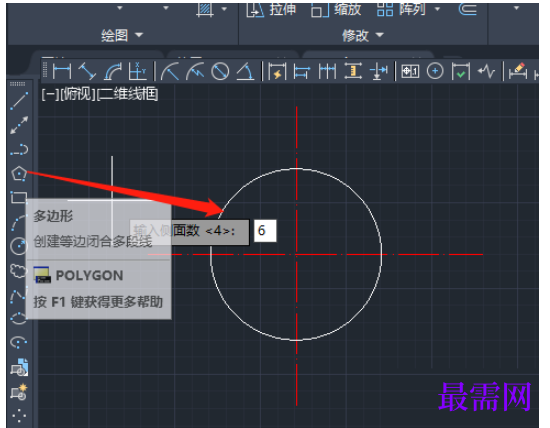Viewport: 550px width, 428px height.
Task: Click the Continue Dimension icon
Action: coord(327,71)
